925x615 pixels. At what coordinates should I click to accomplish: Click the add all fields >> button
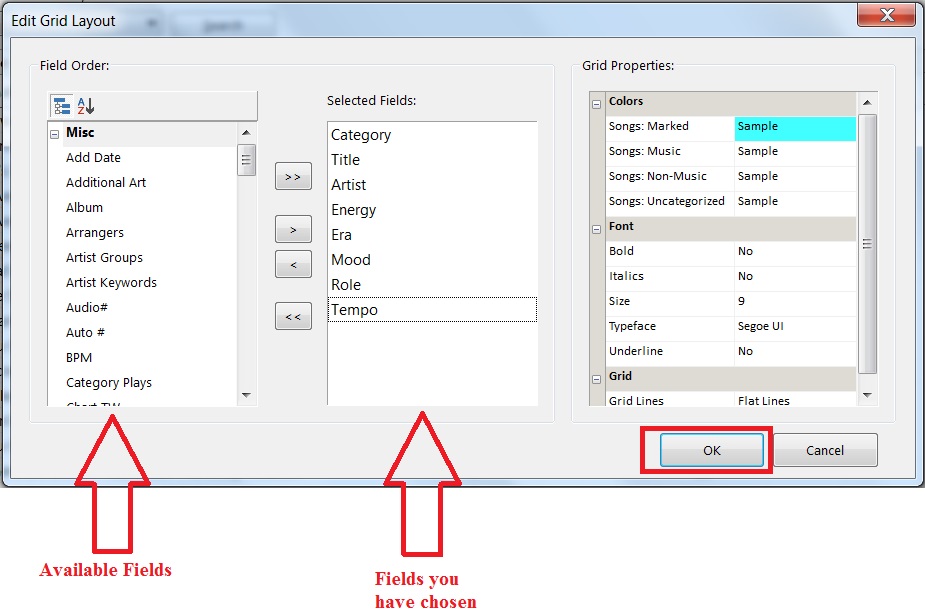pyautogui.click(x=292, y=176)
